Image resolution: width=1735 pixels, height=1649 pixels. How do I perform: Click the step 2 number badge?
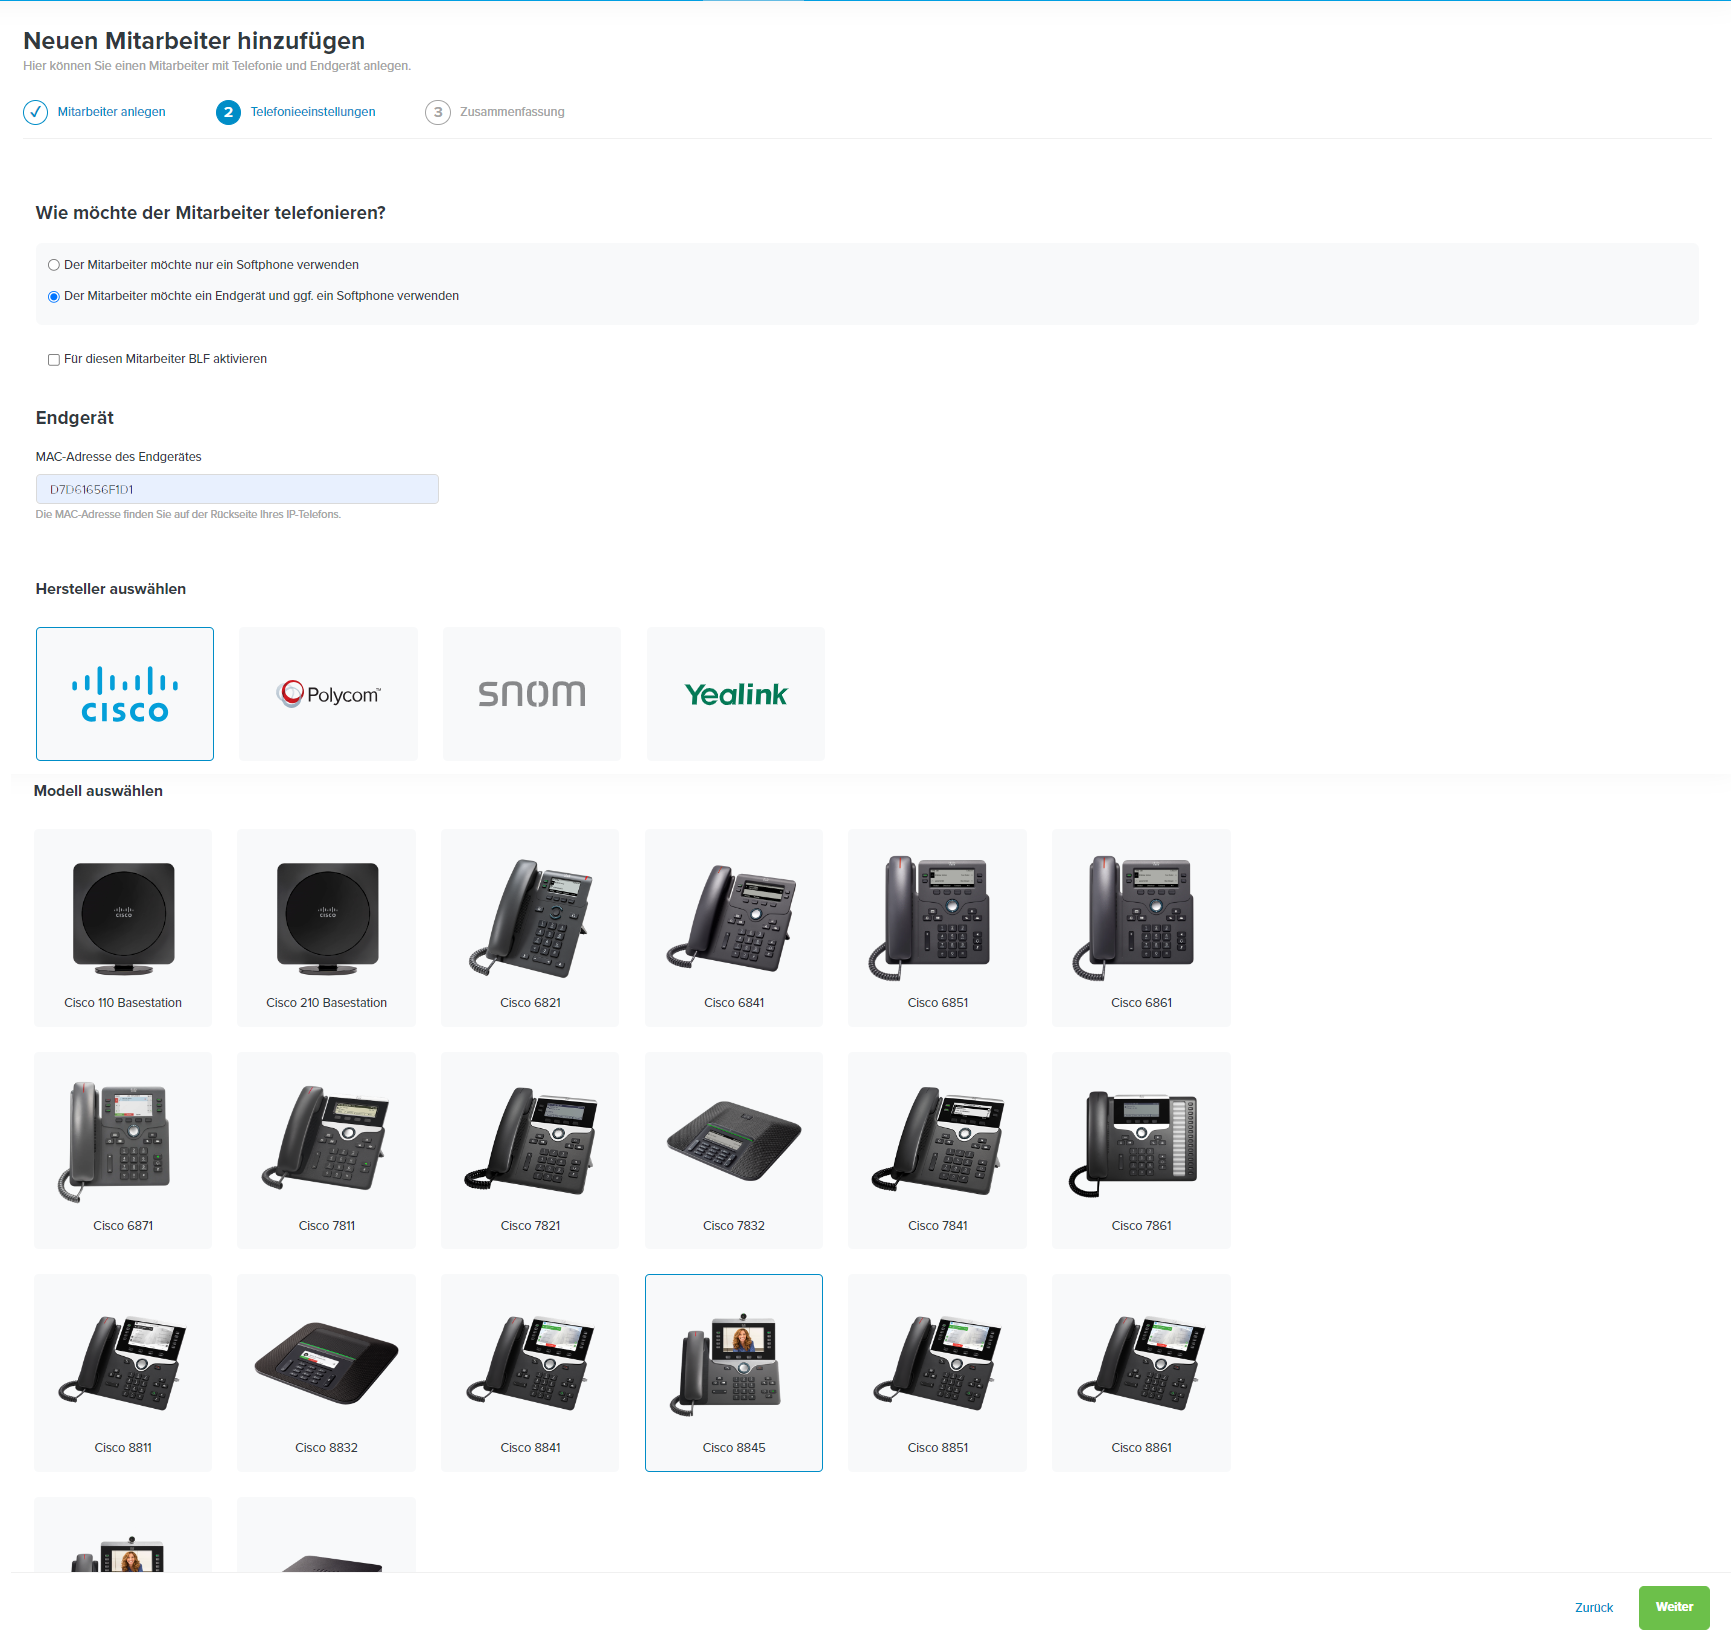[228, 112]
